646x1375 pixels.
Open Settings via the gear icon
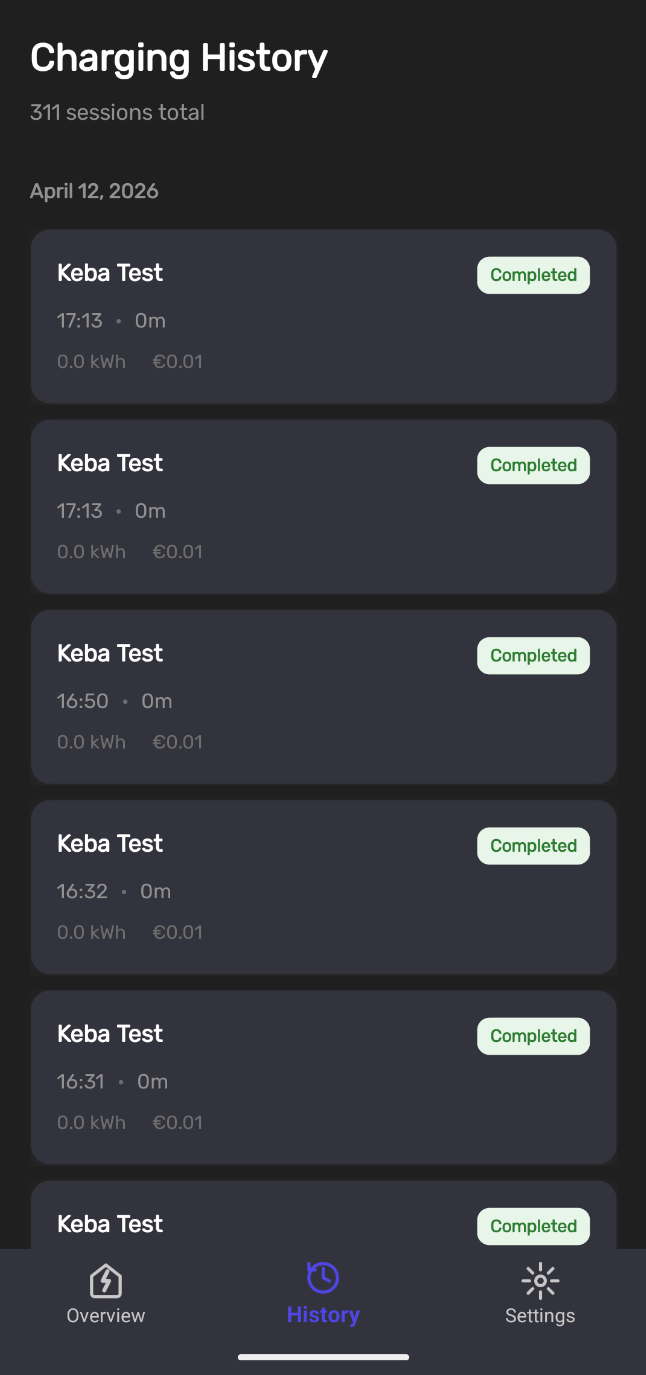coord(540,1280)
